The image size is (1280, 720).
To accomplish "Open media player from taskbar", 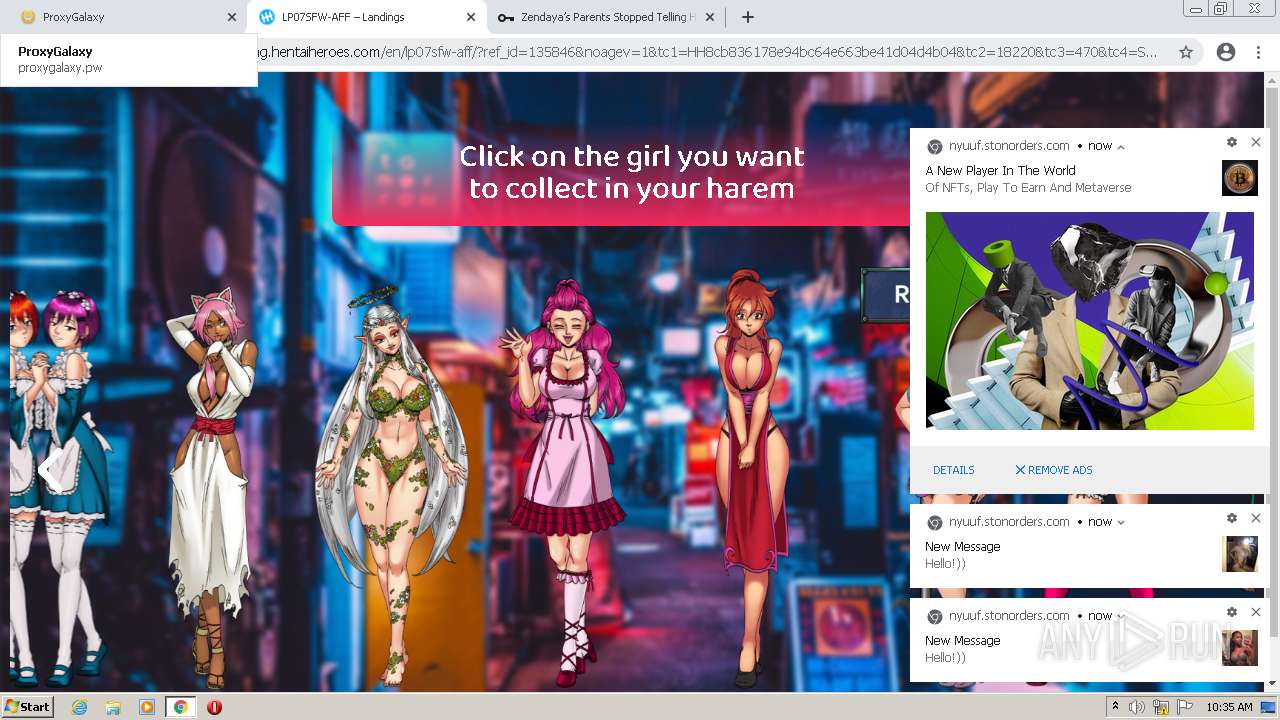I will (147, 707).
